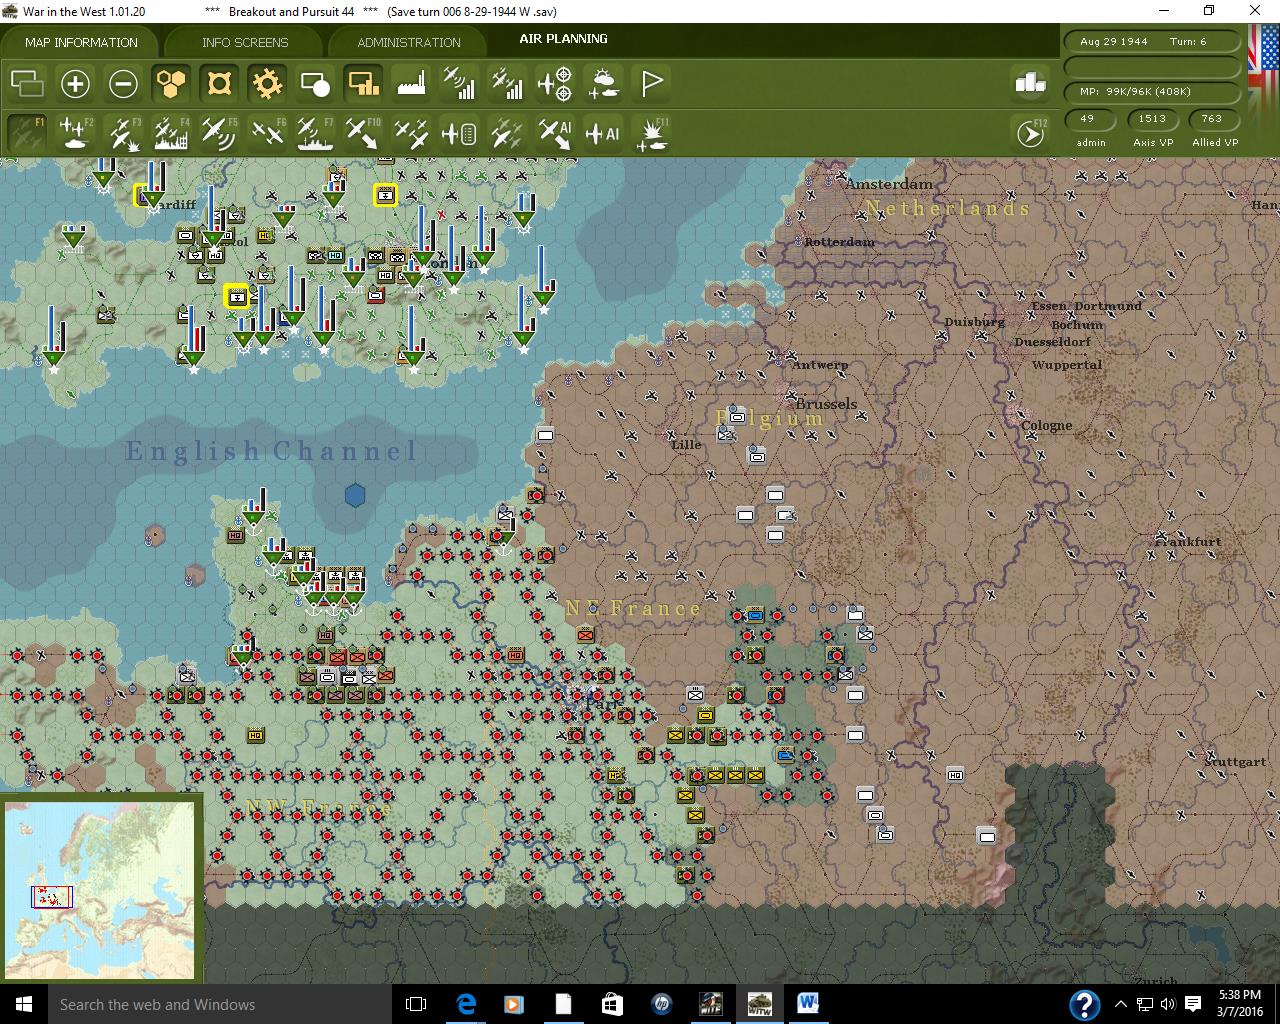
Task: Zoom in the map with plus icon
Action: pyautogui.click(x=75, y=83)
